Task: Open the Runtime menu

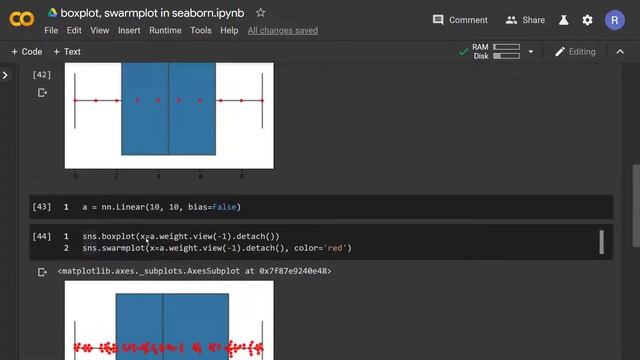Action: tap(165, 31)
